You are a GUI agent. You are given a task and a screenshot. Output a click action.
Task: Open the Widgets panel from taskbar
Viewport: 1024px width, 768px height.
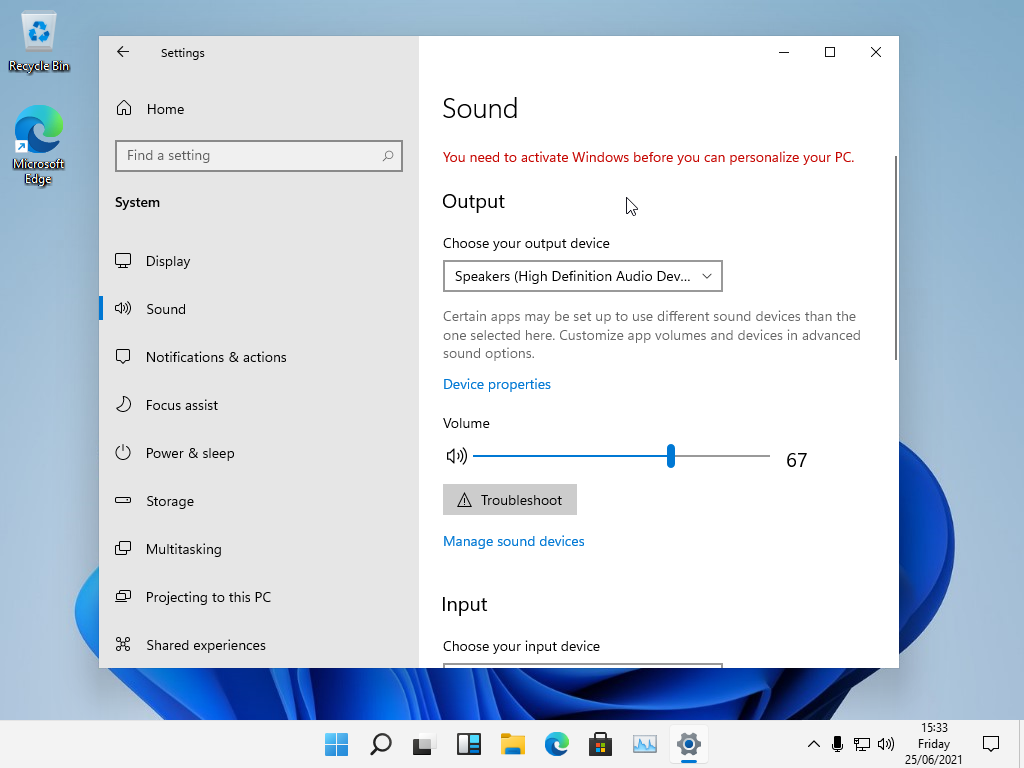pos(469,744)
